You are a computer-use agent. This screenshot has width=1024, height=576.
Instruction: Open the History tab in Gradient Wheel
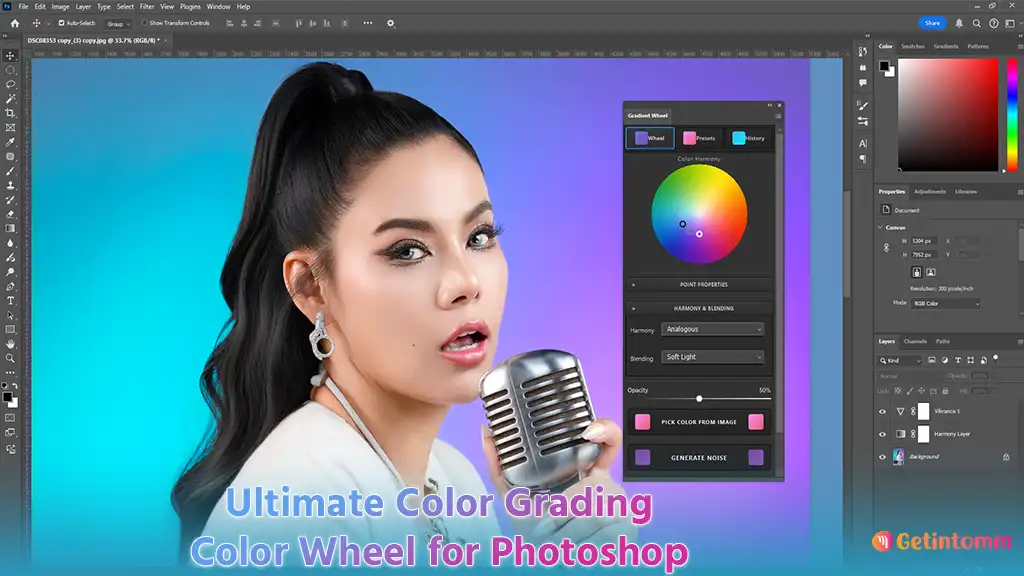pos(748,138)
